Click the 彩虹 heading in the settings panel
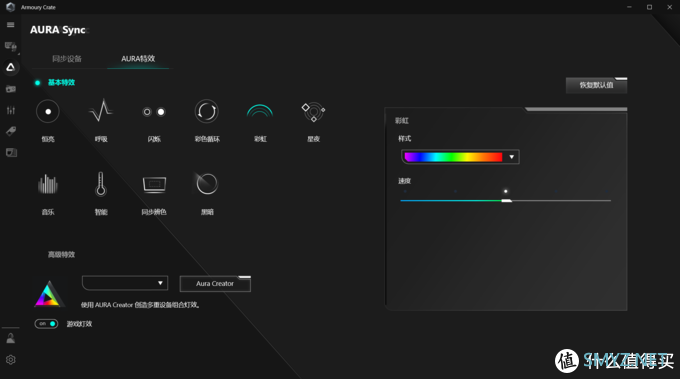This screenshot has width=680, height=379. [402, 121]
